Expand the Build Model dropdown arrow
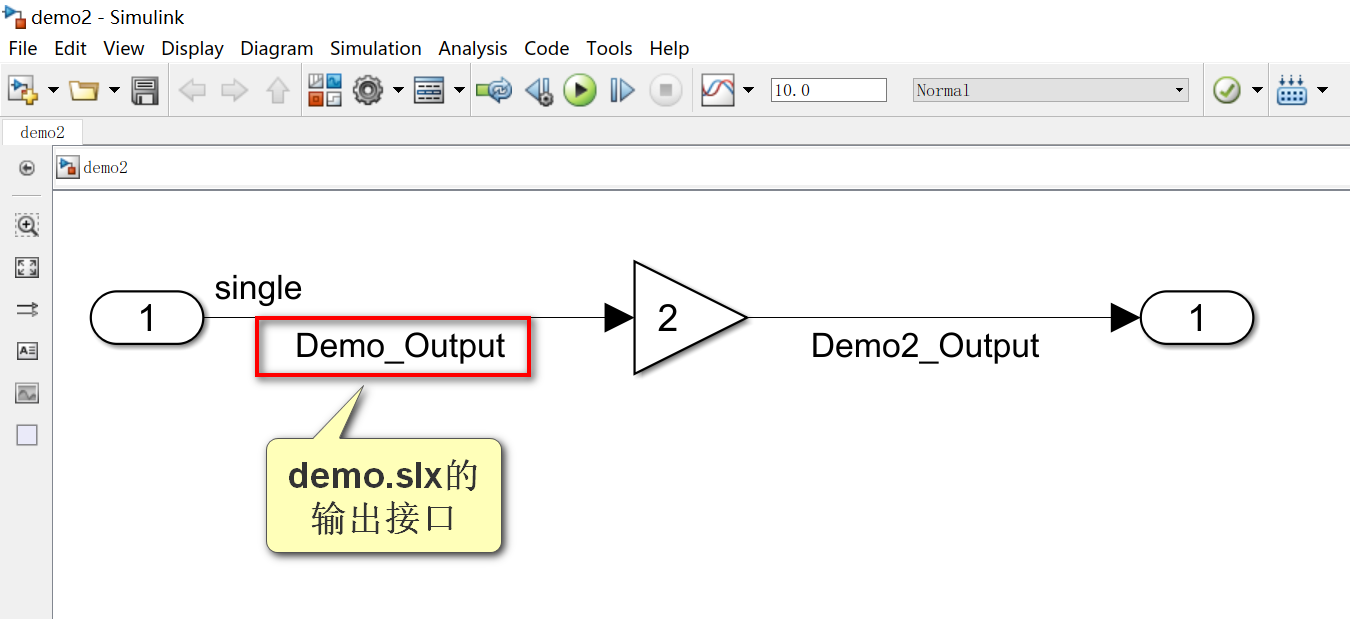This screenshot has height=619, width=1350. click(x=1322, y=90)
